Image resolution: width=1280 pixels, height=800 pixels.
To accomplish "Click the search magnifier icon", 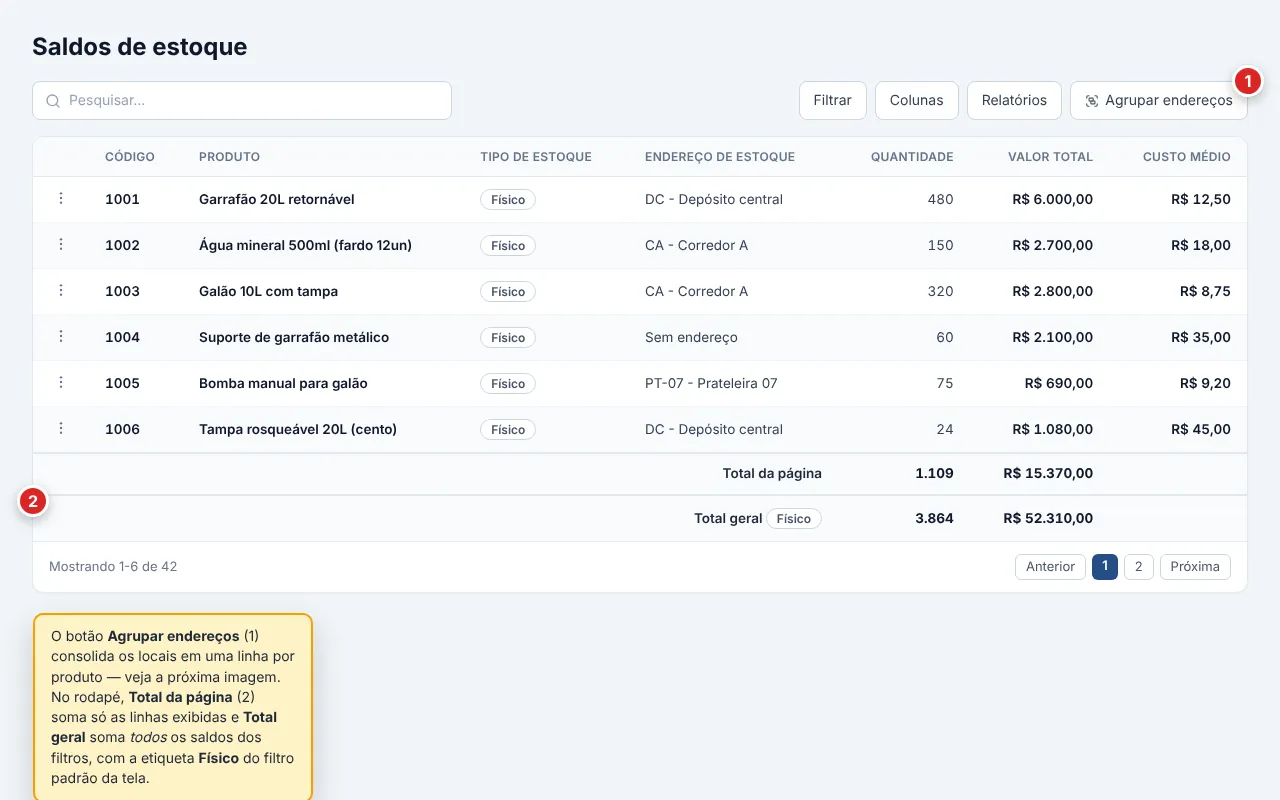I will tap(53, 101).
